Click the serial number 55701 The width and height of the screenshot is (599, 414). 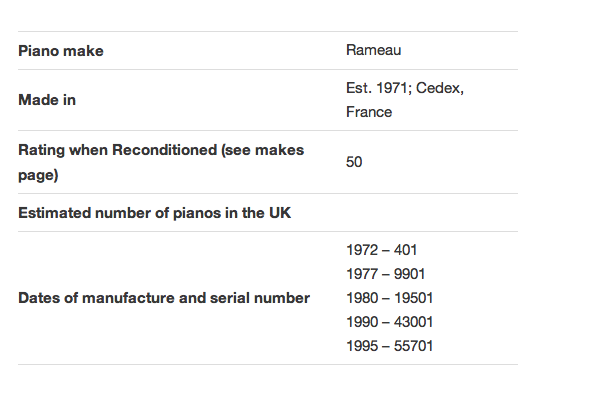(x=413, y=346)
